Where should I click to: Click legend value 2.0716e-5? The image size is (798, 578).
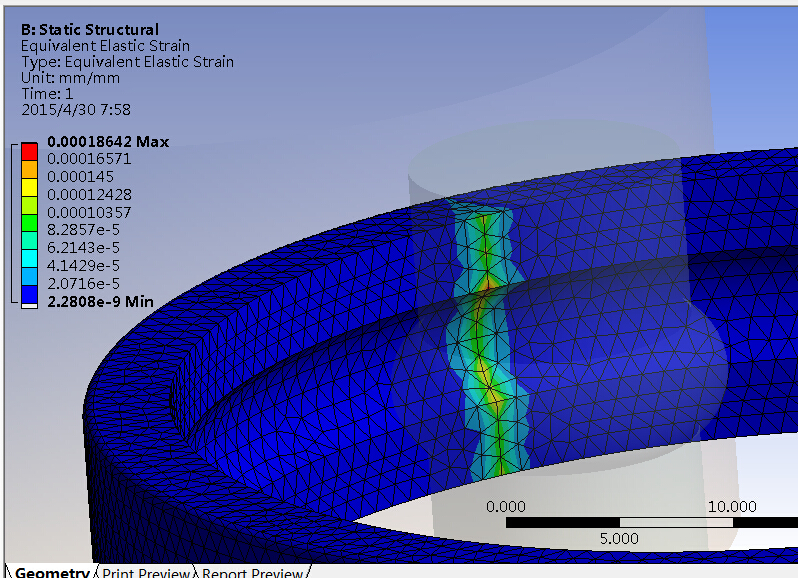83,283
